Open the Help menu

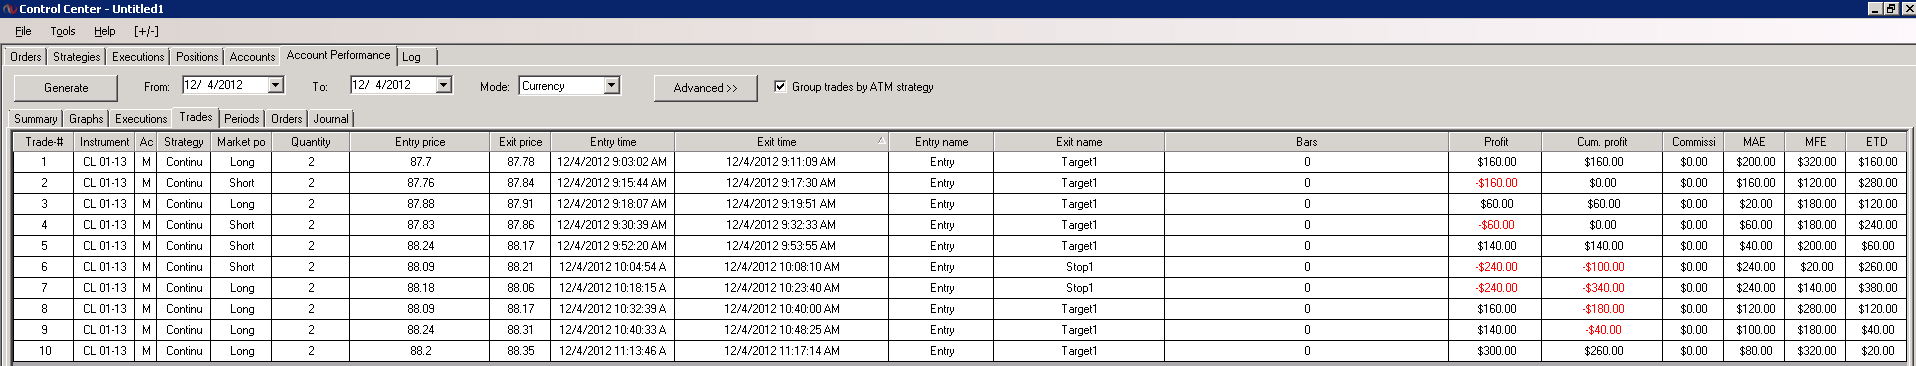click(105, 31)
